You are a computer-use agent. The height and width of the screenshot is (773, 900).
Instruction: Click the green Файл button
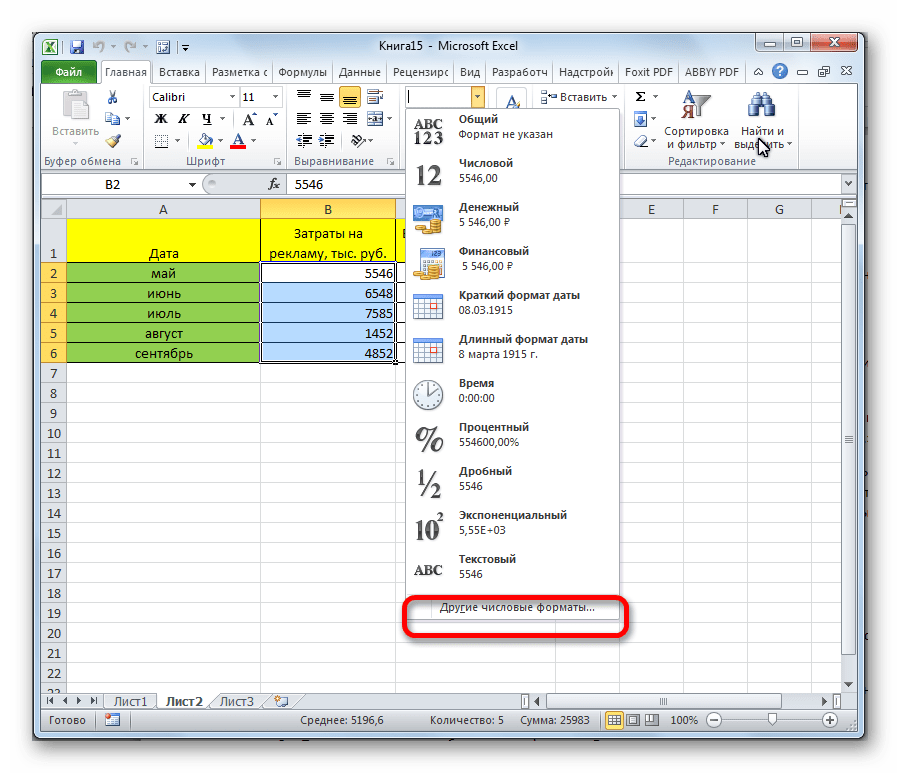[69, 72]
